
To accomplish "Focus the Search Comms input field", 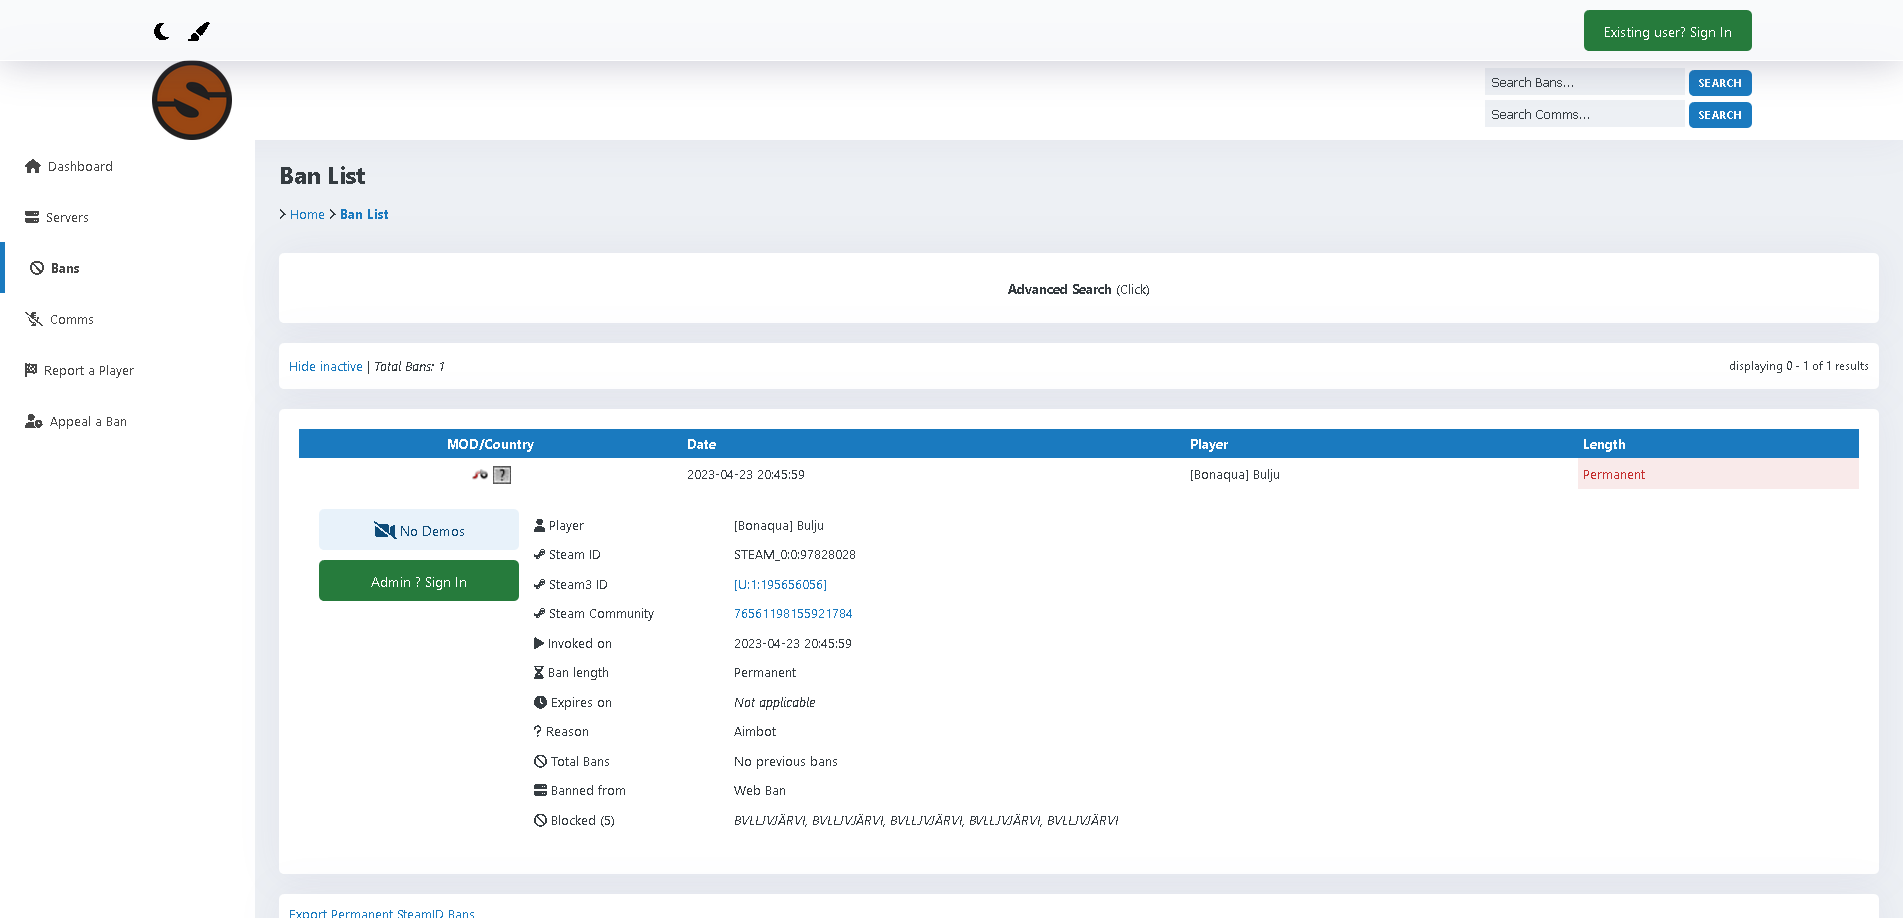I will point(1584,115).
